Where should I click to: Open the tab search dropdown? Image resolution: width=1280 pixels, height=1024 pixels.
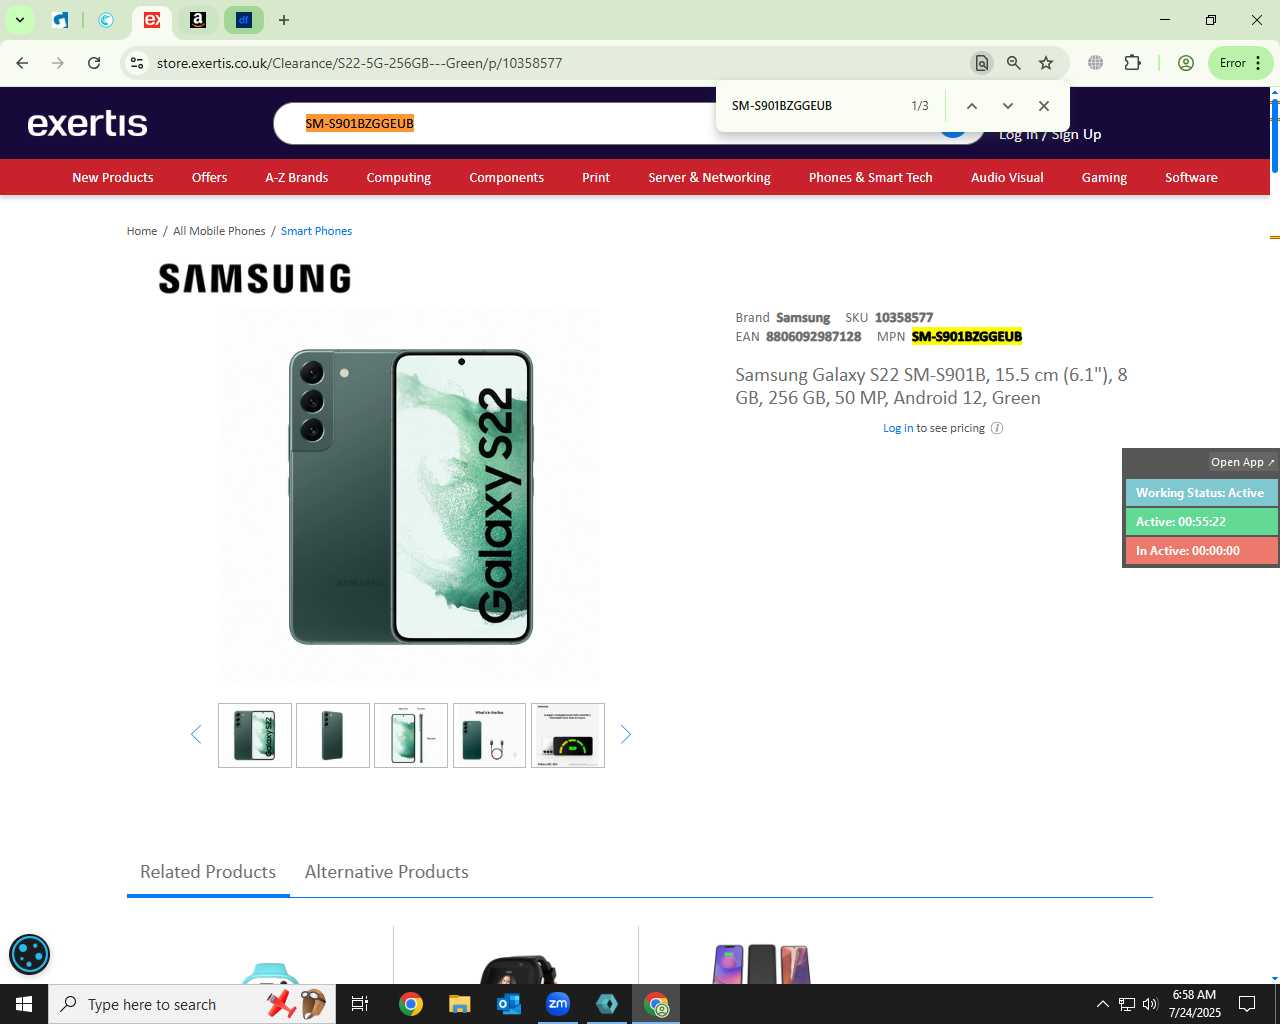19,20
